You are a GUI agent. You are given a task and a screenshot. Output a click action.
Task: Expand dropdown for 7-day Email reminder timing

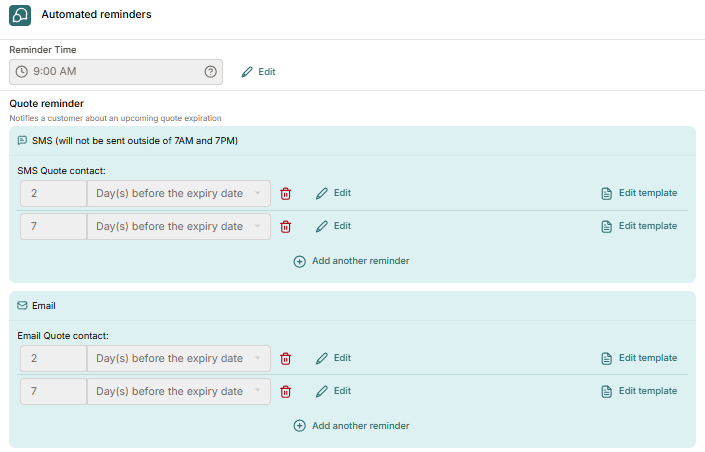point(179,391)
